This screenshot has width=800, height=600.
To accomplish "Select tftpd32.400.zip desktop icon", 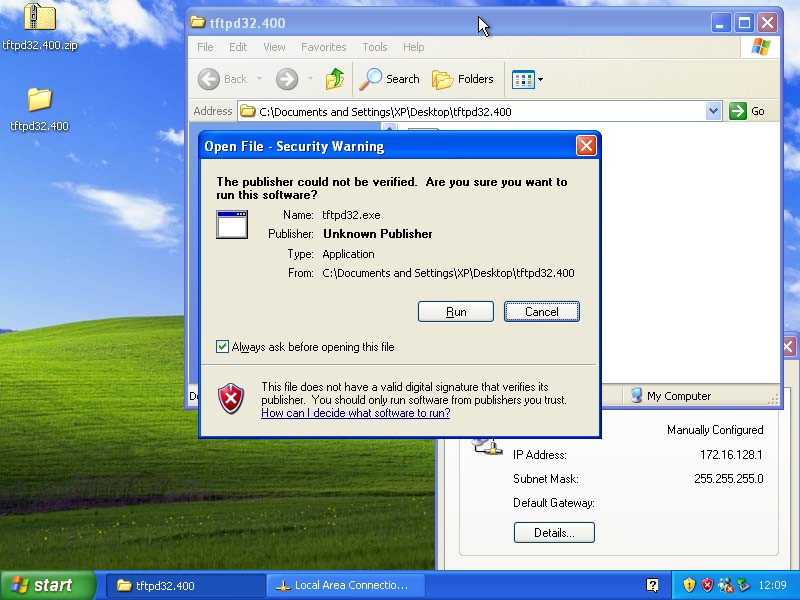I will (x=39, y=18).
